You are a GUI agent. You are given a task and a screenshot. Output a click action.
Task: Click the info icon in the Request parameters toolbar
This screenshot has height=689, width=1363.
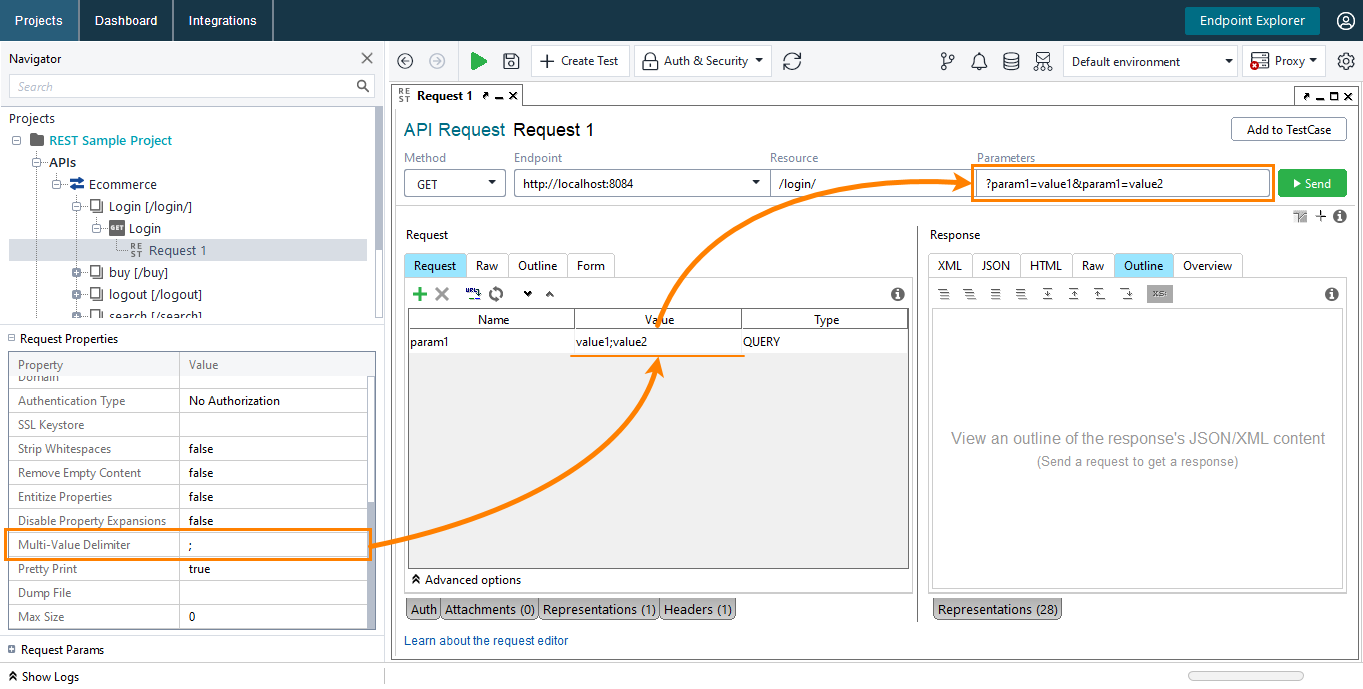point(897,294)
